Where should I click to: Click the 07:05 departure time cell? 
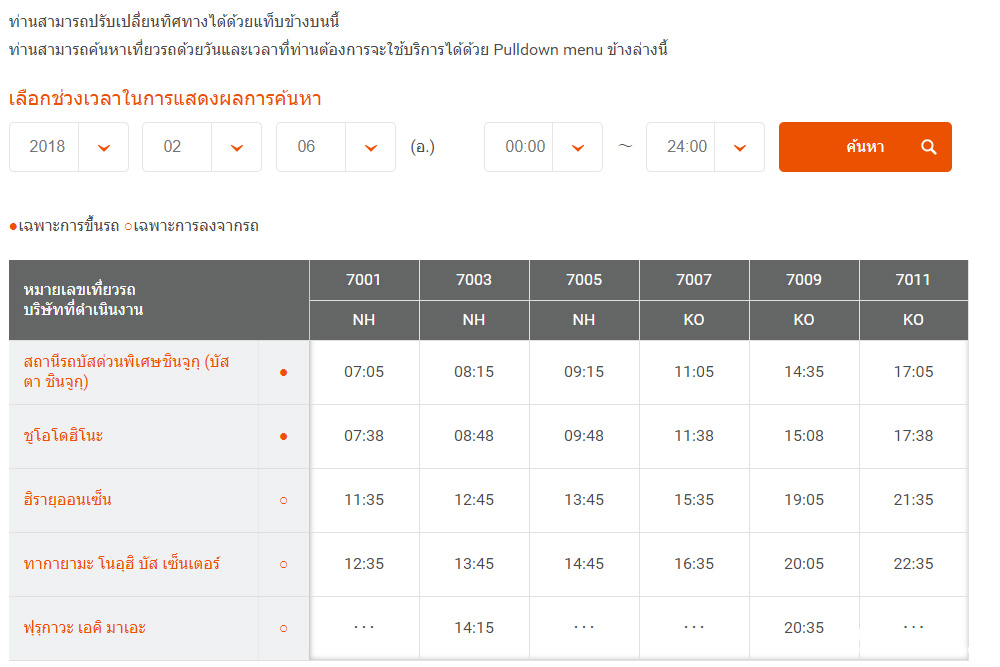[x=364, y=372]
